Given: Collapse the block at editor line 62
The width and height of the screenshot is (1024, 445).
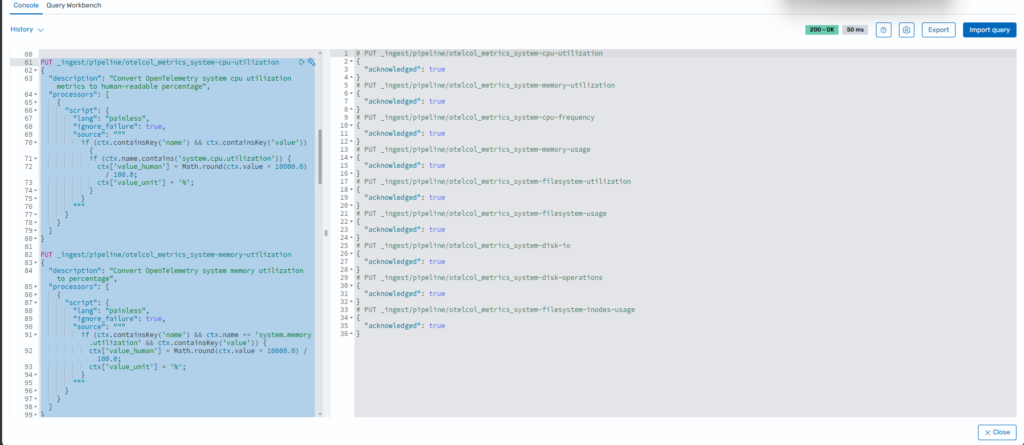Looking at the screenshot, I should (35, 71).
